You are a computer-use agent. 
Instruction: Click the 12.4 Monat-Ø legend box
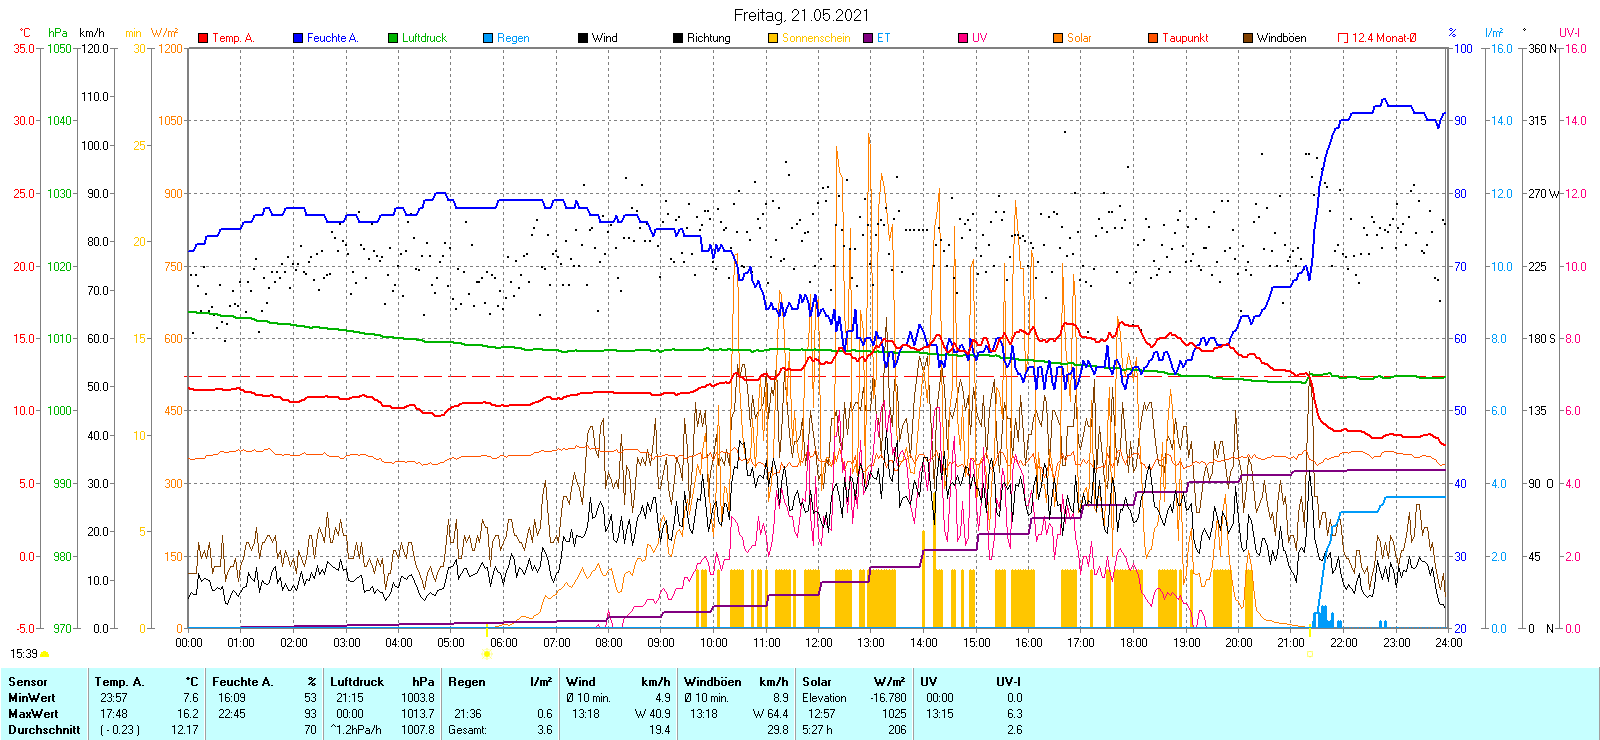pyautogui.click(x=1343, y=38)
